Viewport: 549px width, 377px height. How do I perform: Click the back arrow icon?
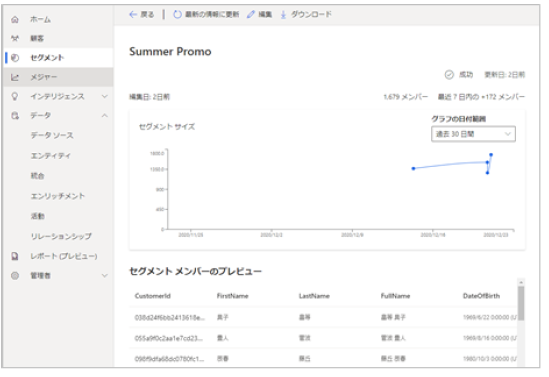point(133,14)
